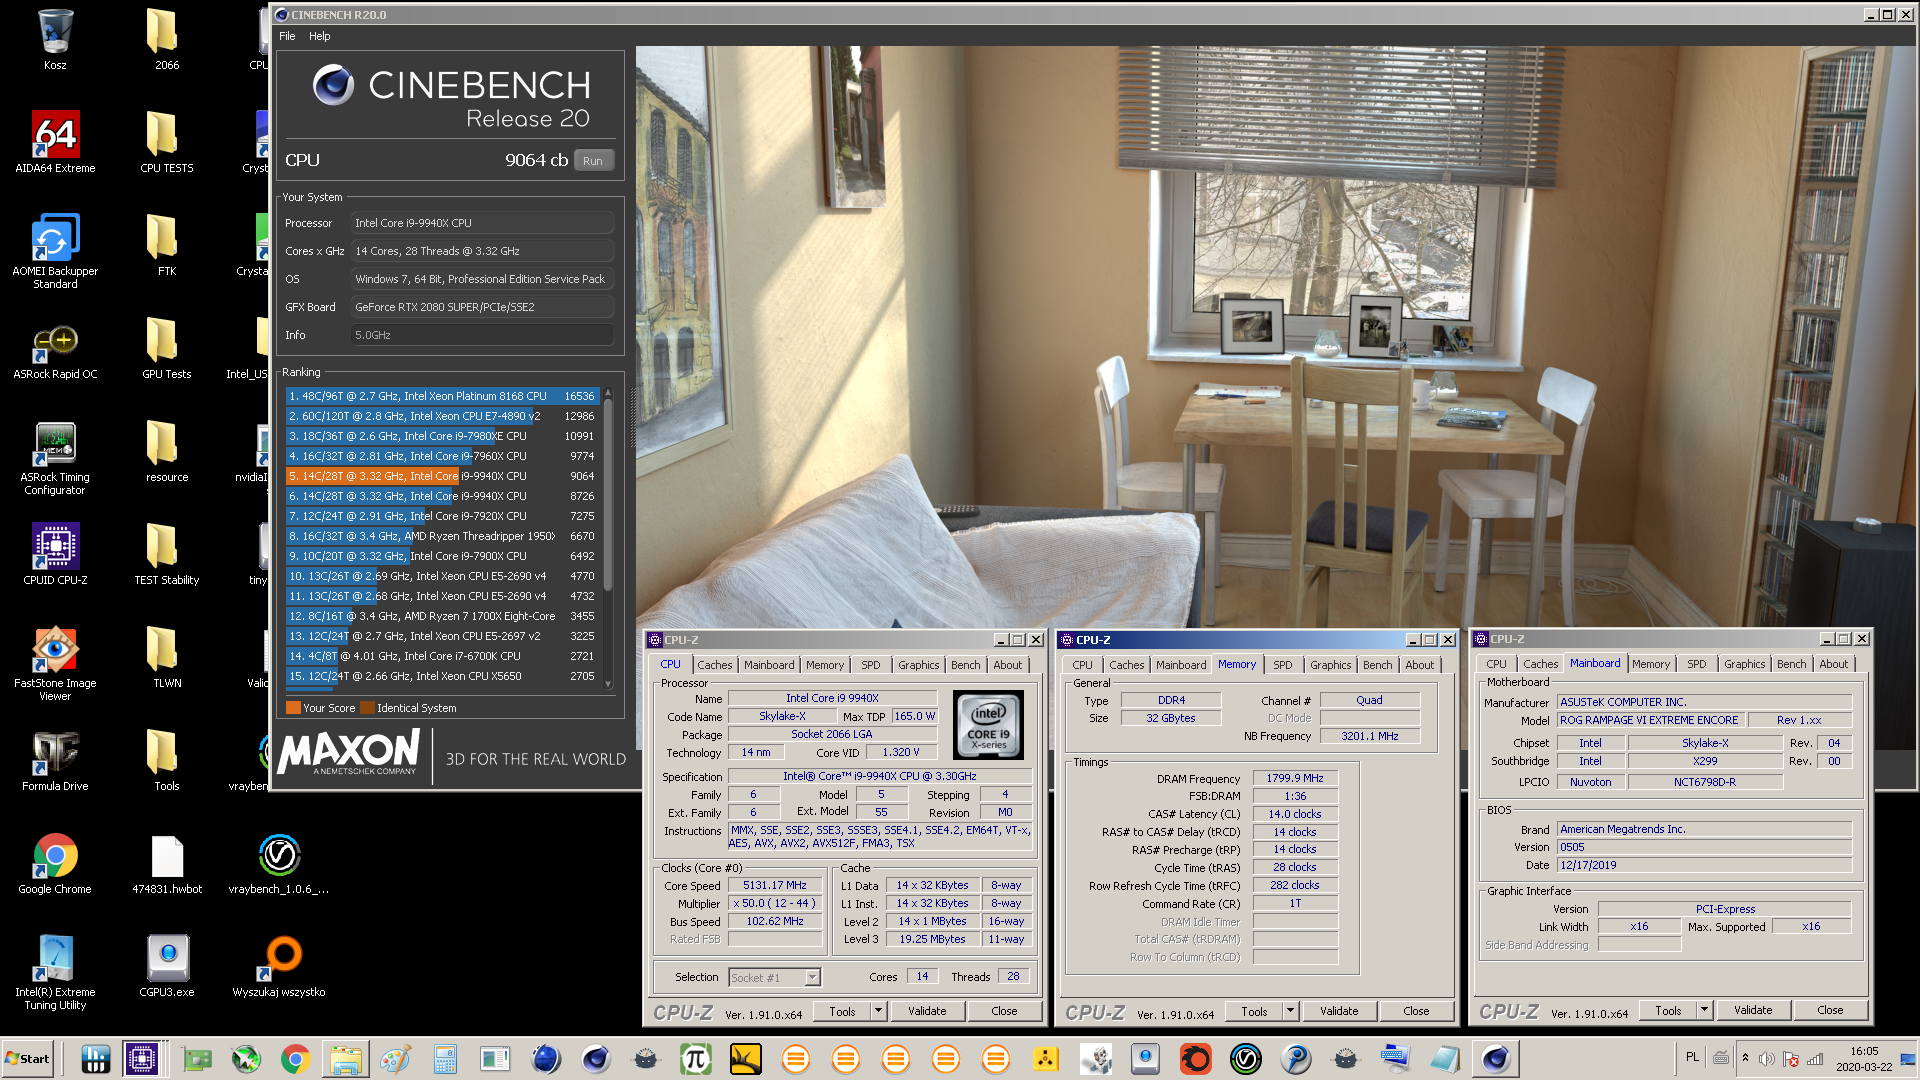Select ranking row Threadripper 1950X 6670
Viewport: 1920px width, 1080px height.
[442, 536]
